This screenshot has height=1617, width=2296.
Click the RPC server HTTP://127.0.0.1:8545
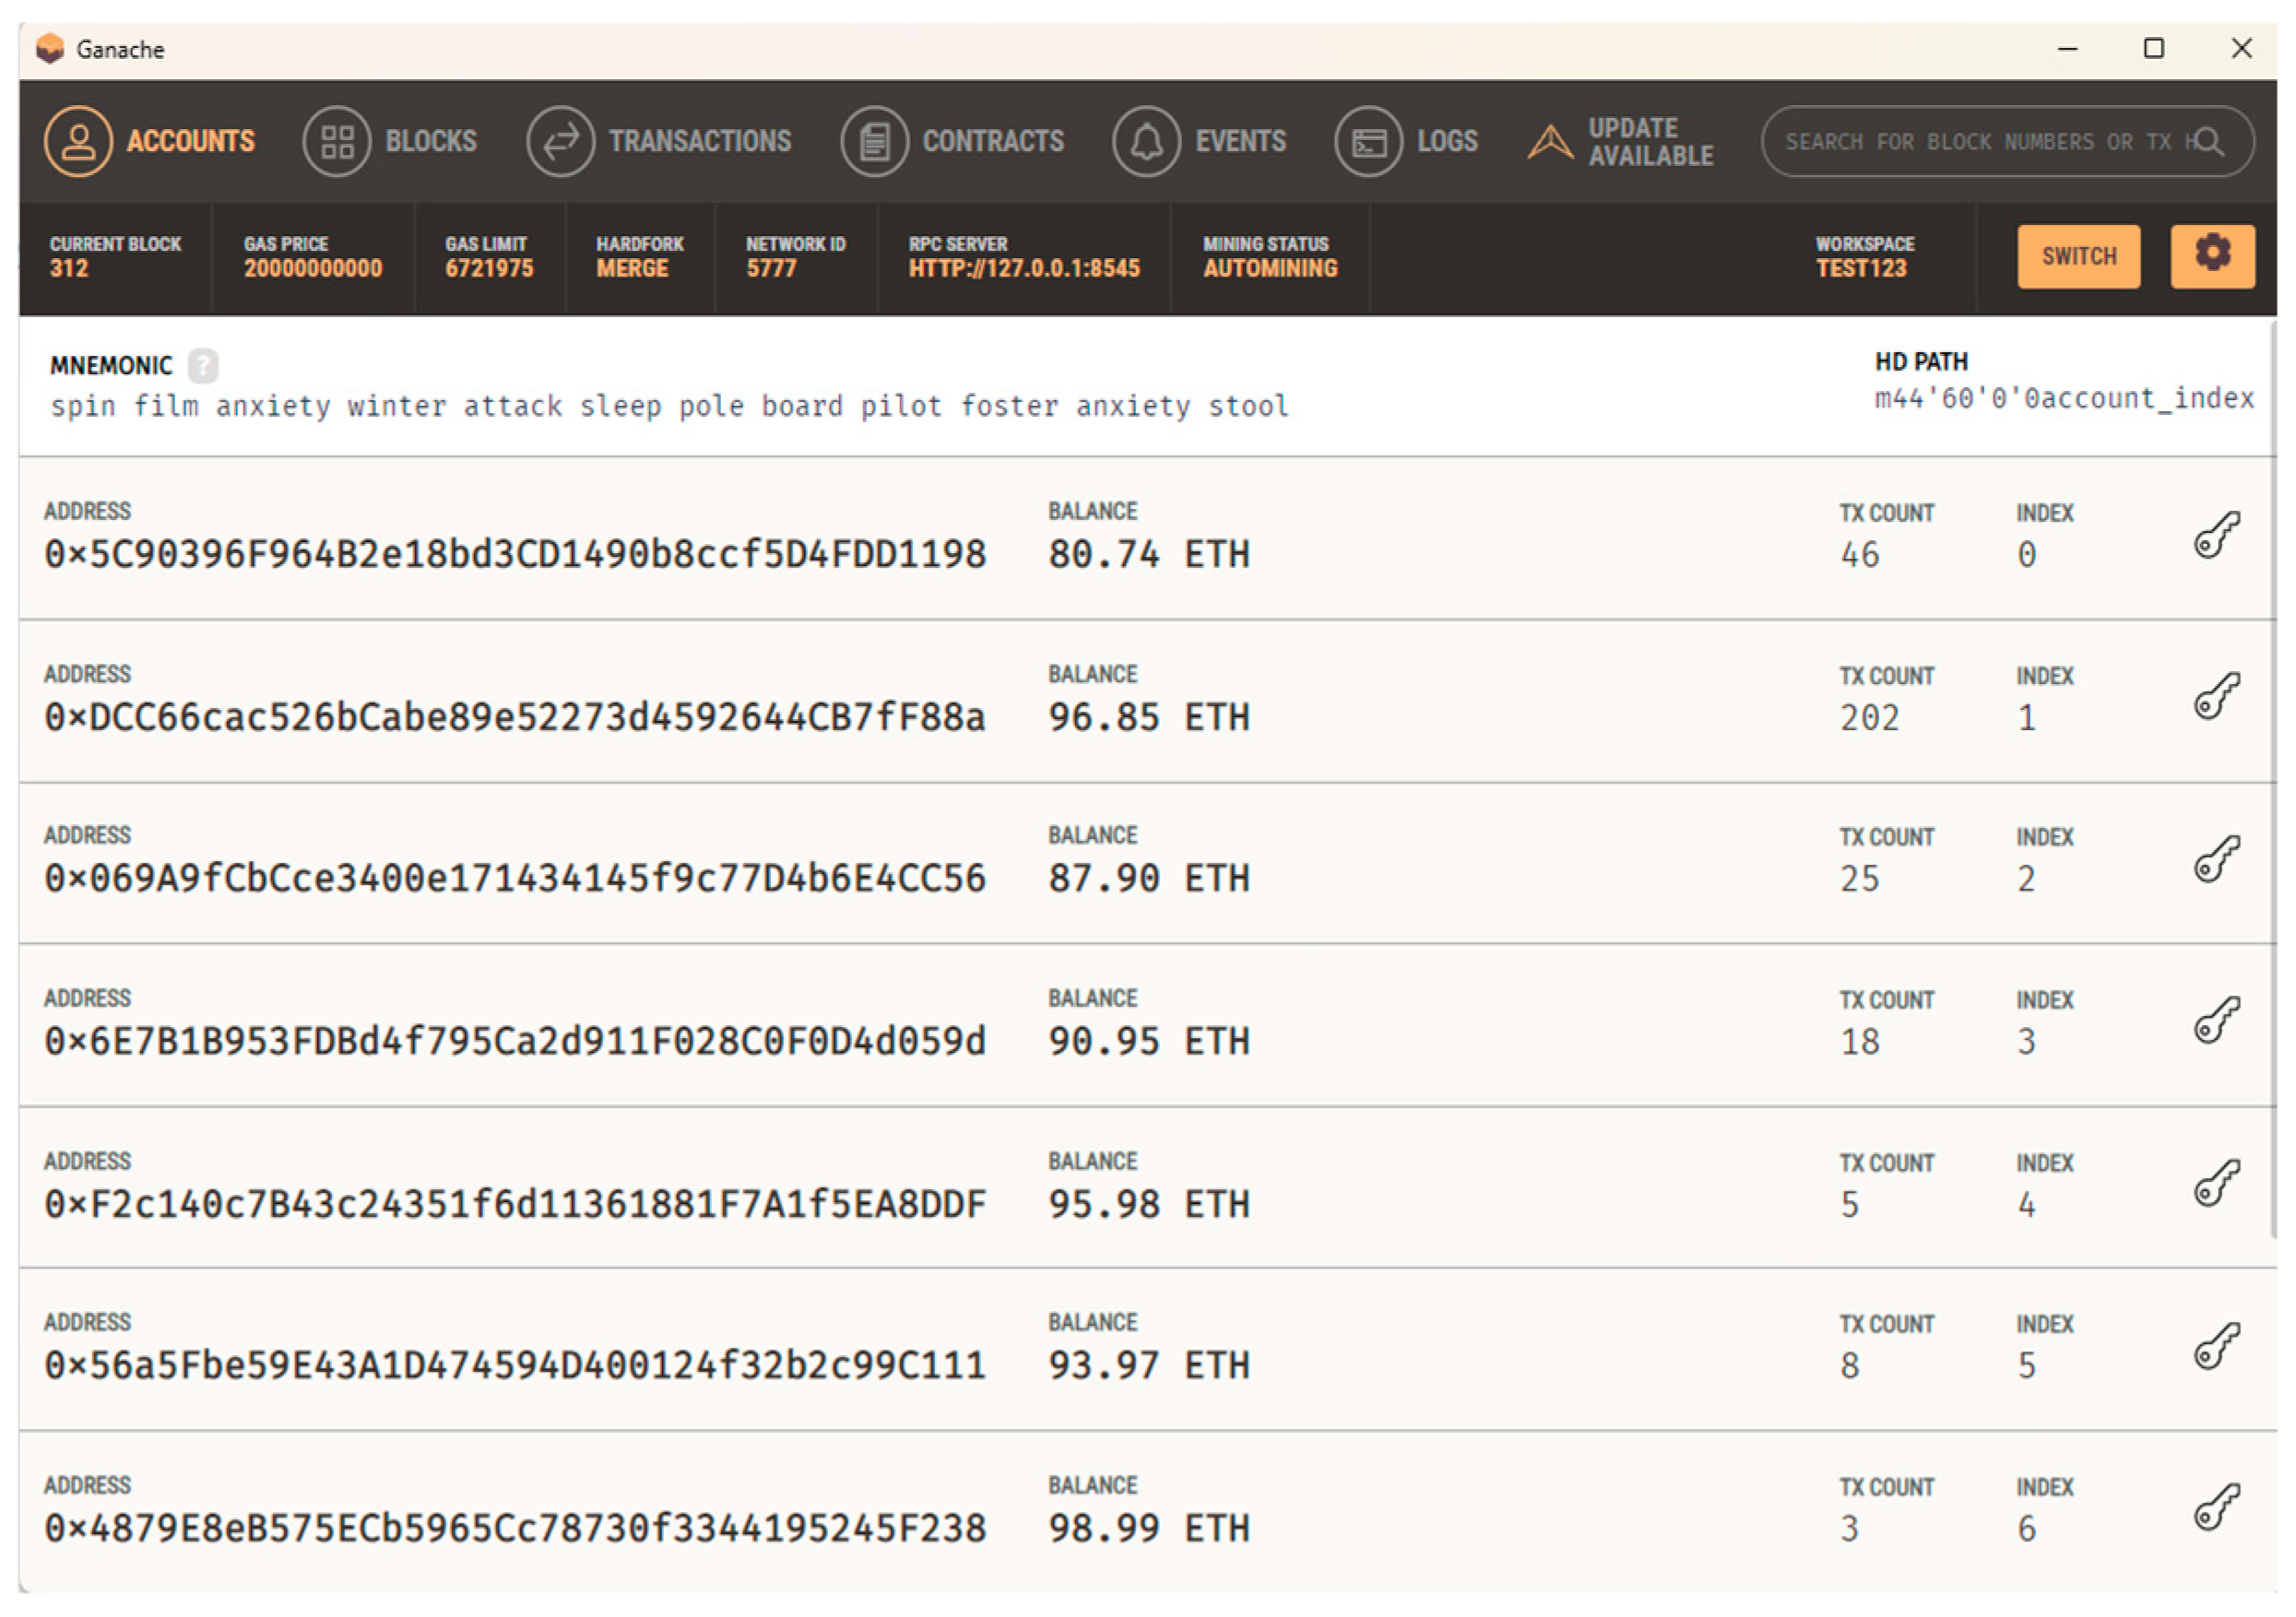point(1024,268)
